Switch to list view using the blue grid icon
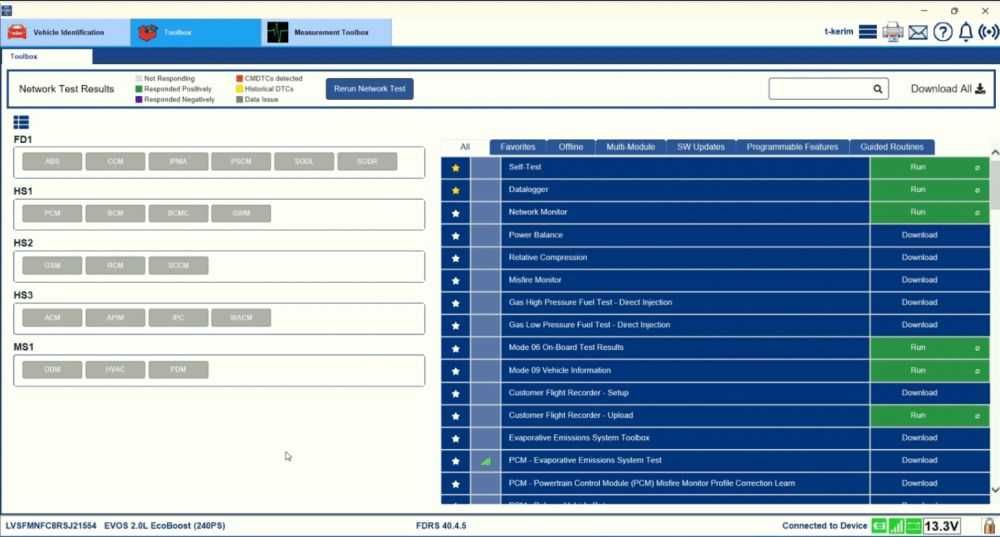Viewport: 1000px width, 537px height. tap(21, 122)
